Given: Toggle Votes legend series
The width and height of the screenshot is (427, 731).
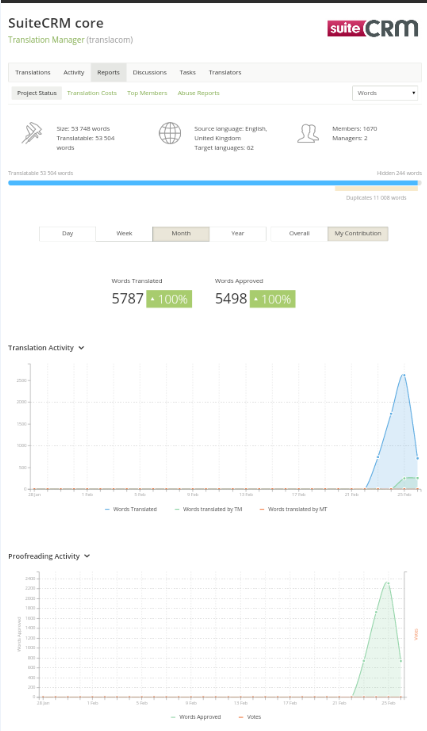Looking at the screenshot, I should tap(250, 717).
